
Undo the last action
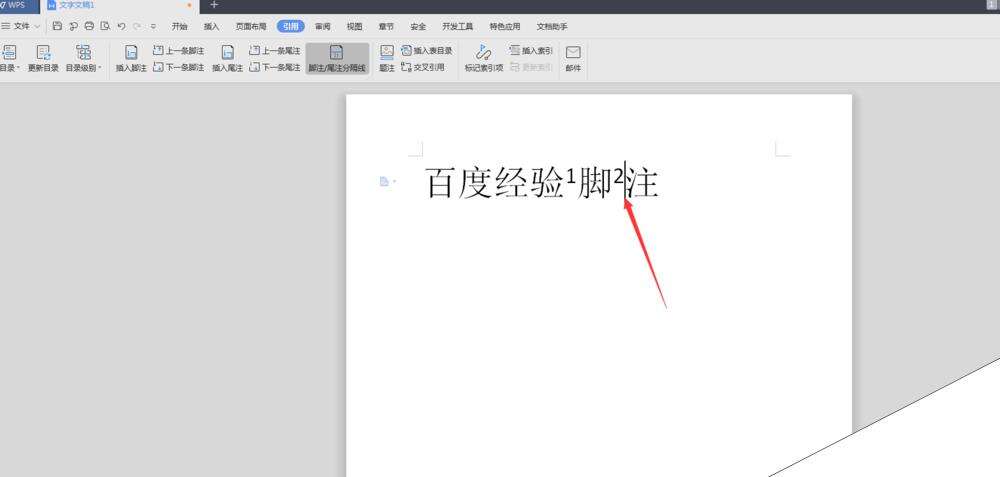[x=121, y=26]
